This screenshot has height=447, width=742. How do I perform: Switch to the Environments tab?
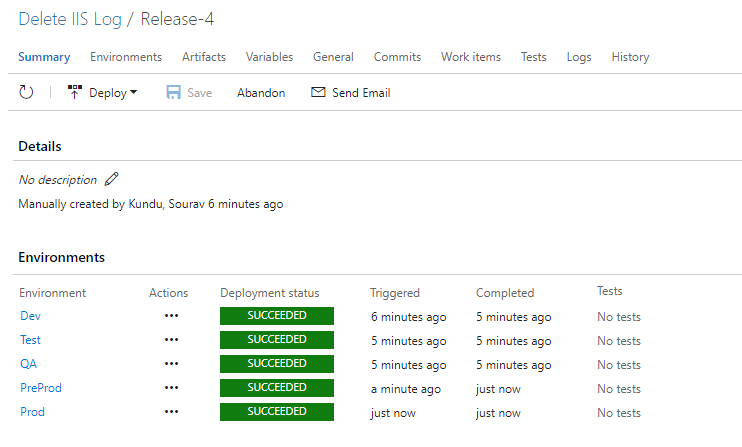pos(126,57)
